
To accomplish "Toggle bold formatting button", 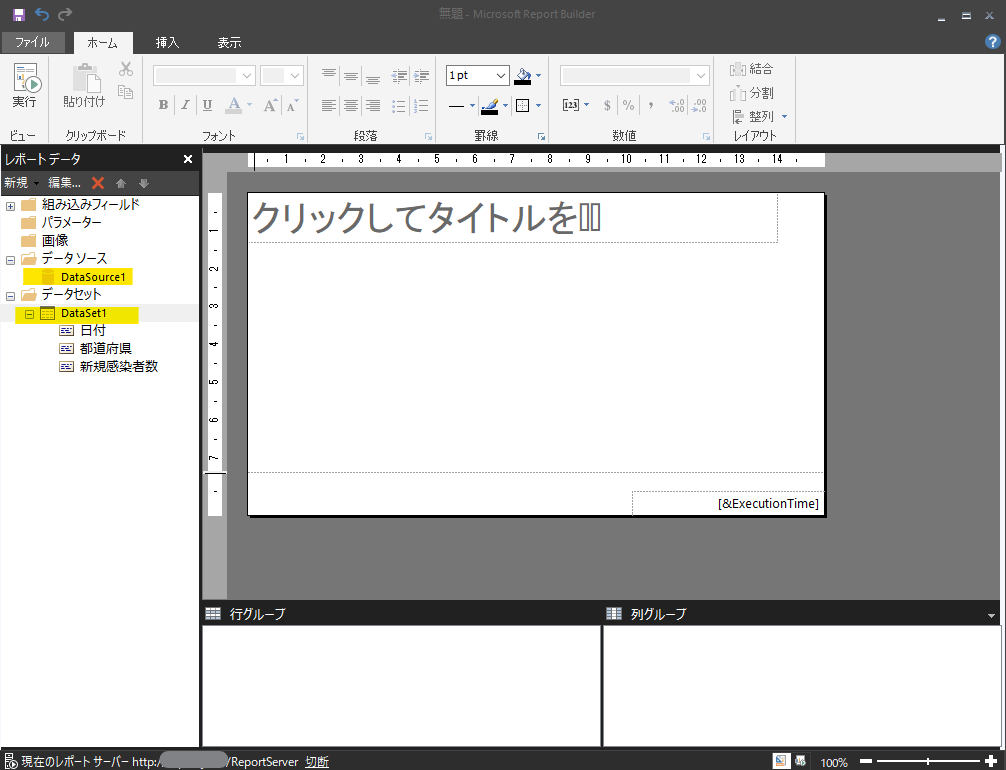I will click(x=163, y=105).
